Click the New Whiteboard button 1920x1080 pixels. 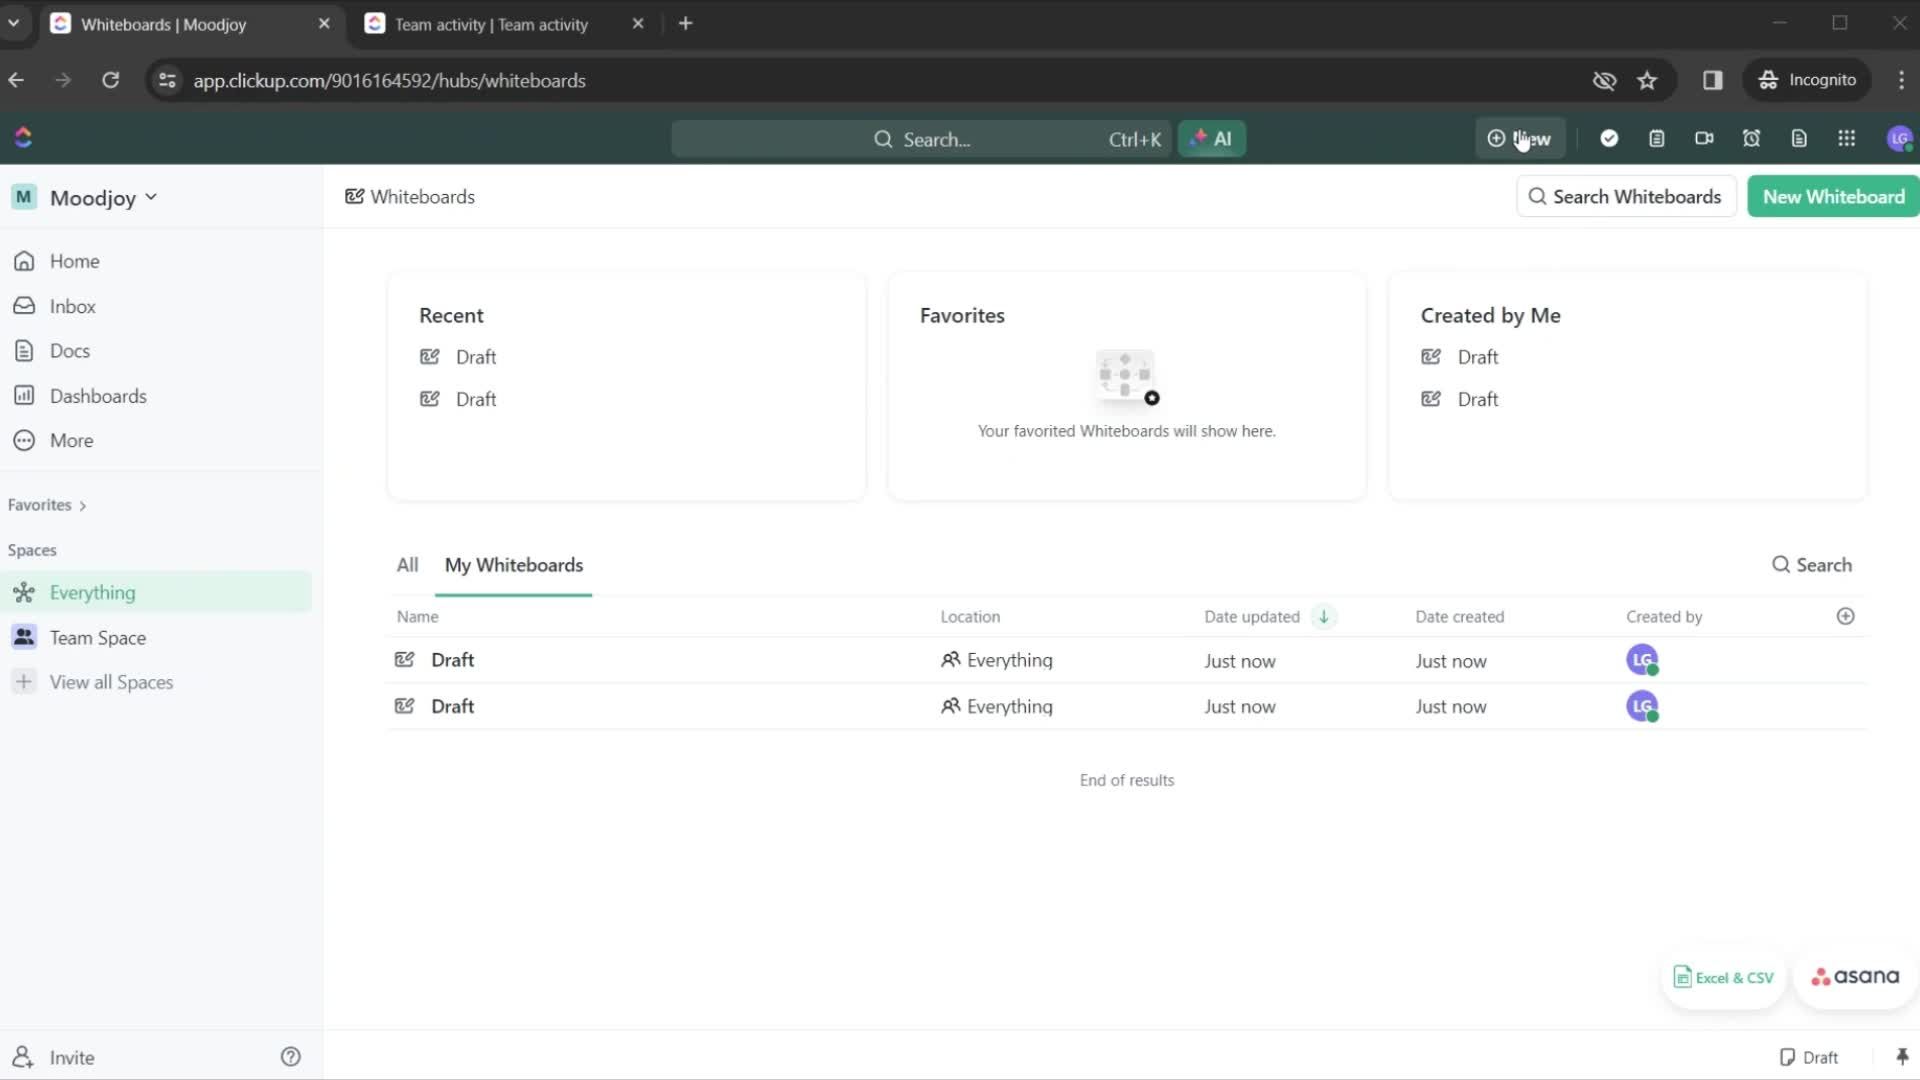tap(1833, 195)
